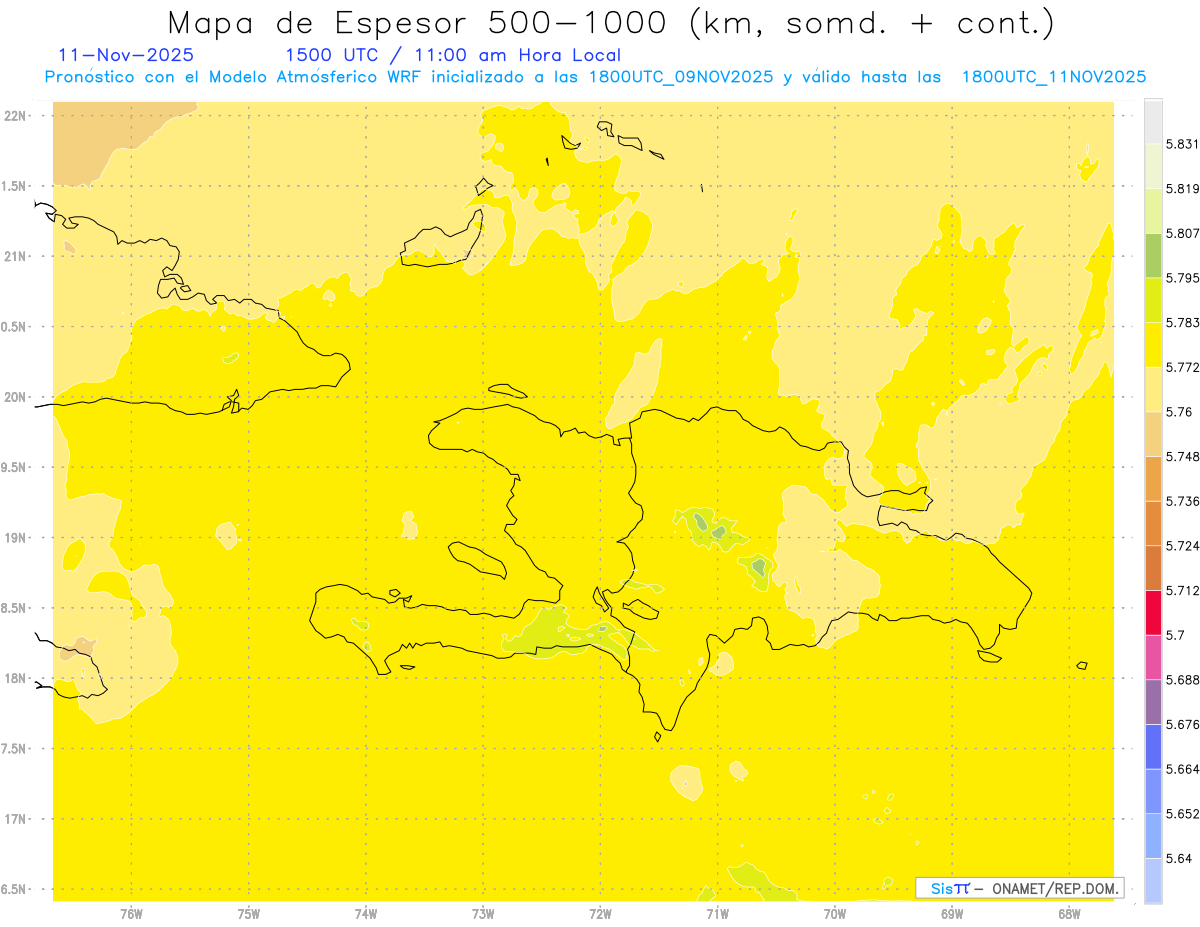The height and width of the screenshot is (927, 1200).
Task: Click the longitude axis label "71W"
Action: pos(717,914)
